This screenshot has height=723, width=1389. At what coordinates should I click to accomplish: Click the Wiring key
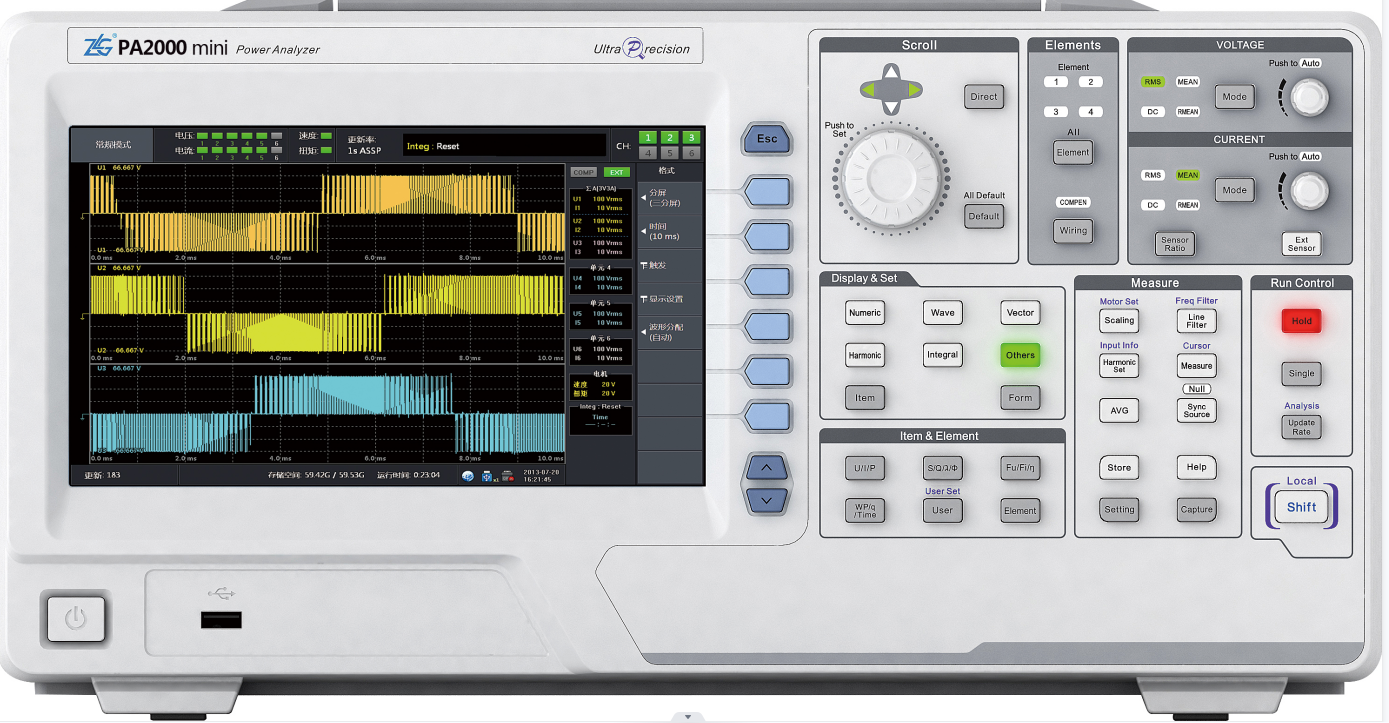tap(1073, 231)
